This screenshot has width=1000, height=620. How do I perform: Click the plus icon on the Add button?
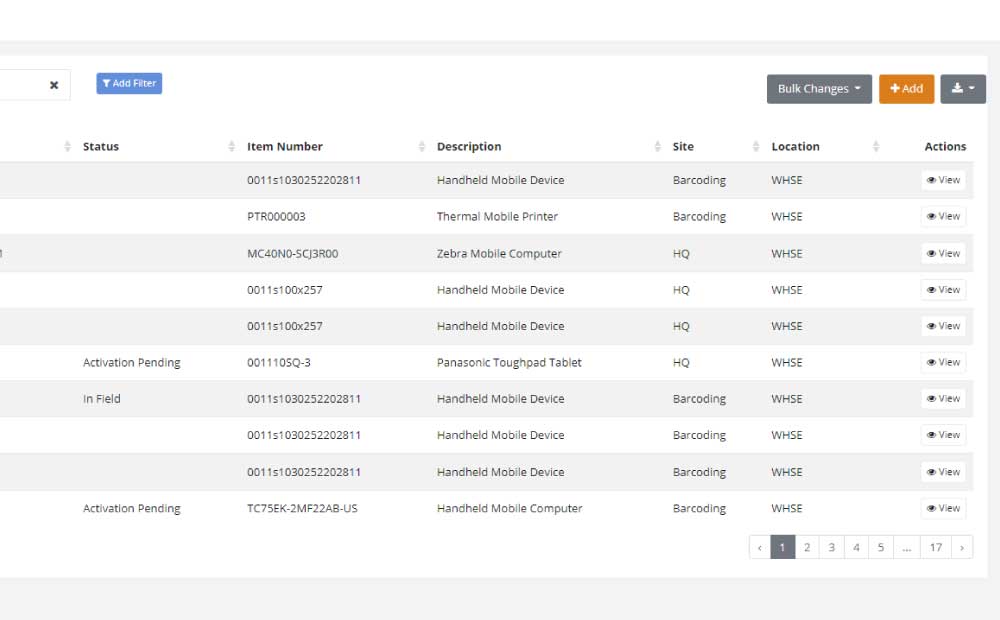click(x=895, y=88)
